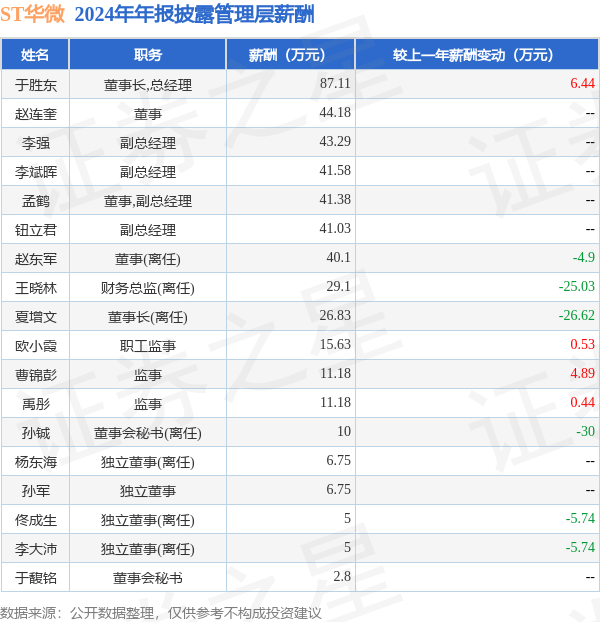Click the name 欧小霞
The width and height of the screenshot is (600, 622).
(36, 346)
